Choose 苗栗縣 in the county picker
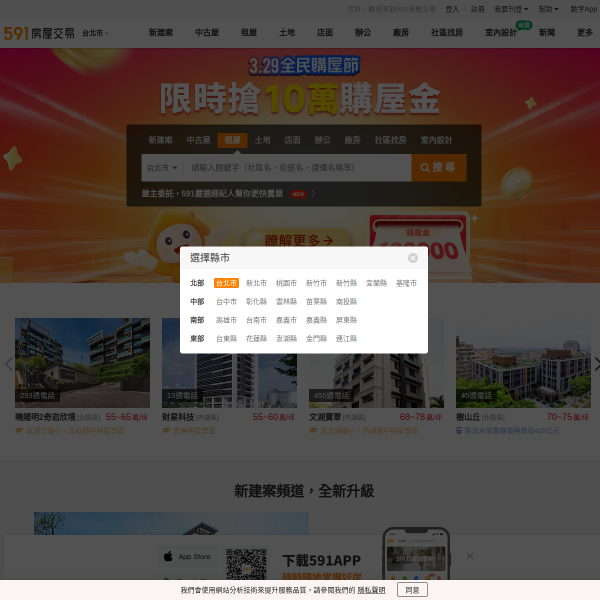Viewport: 600px width, 600px height. (316, 302)
